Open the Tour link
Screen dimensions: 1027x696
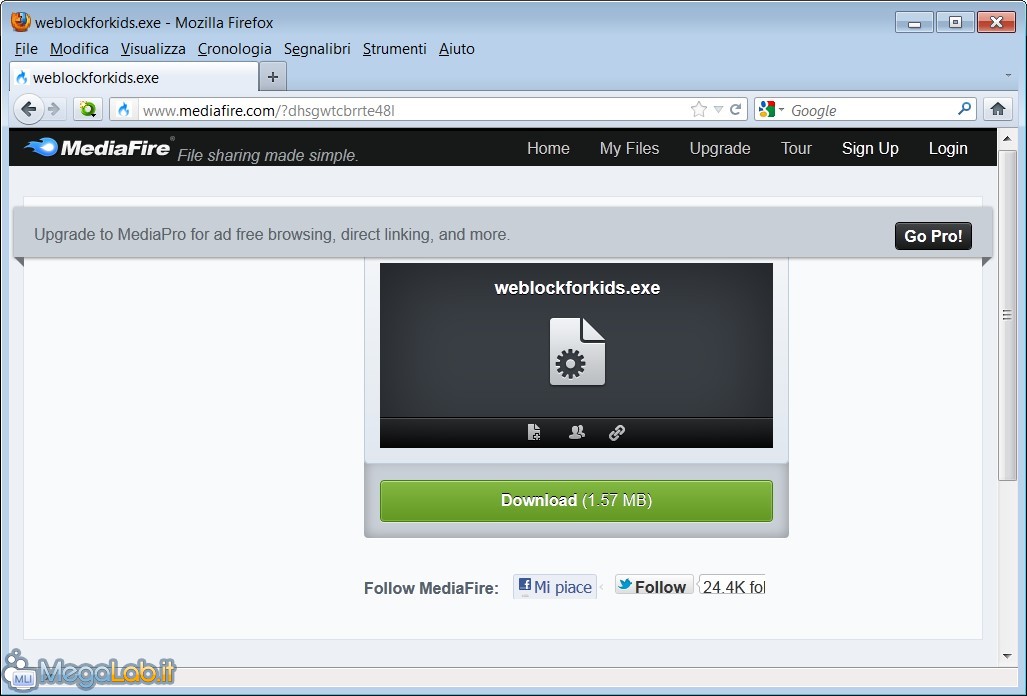(x=796, y=149)
